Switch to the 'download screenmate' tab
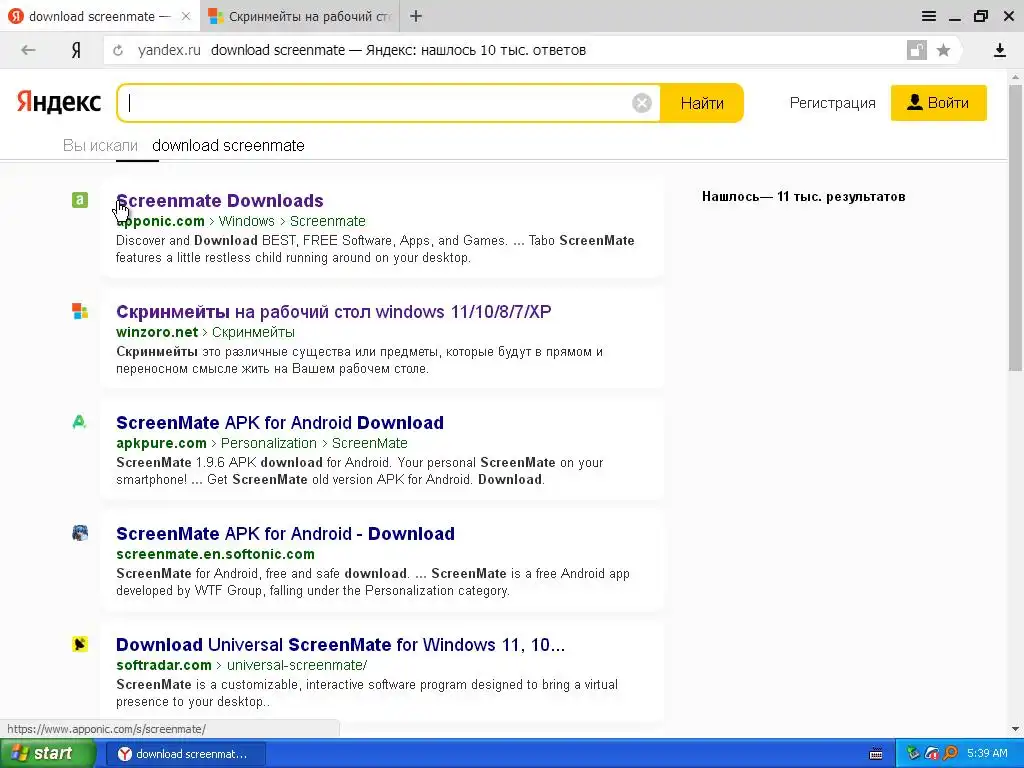Image resolution: width=1024 pixels, height=768 pixels. pos(99,16)
